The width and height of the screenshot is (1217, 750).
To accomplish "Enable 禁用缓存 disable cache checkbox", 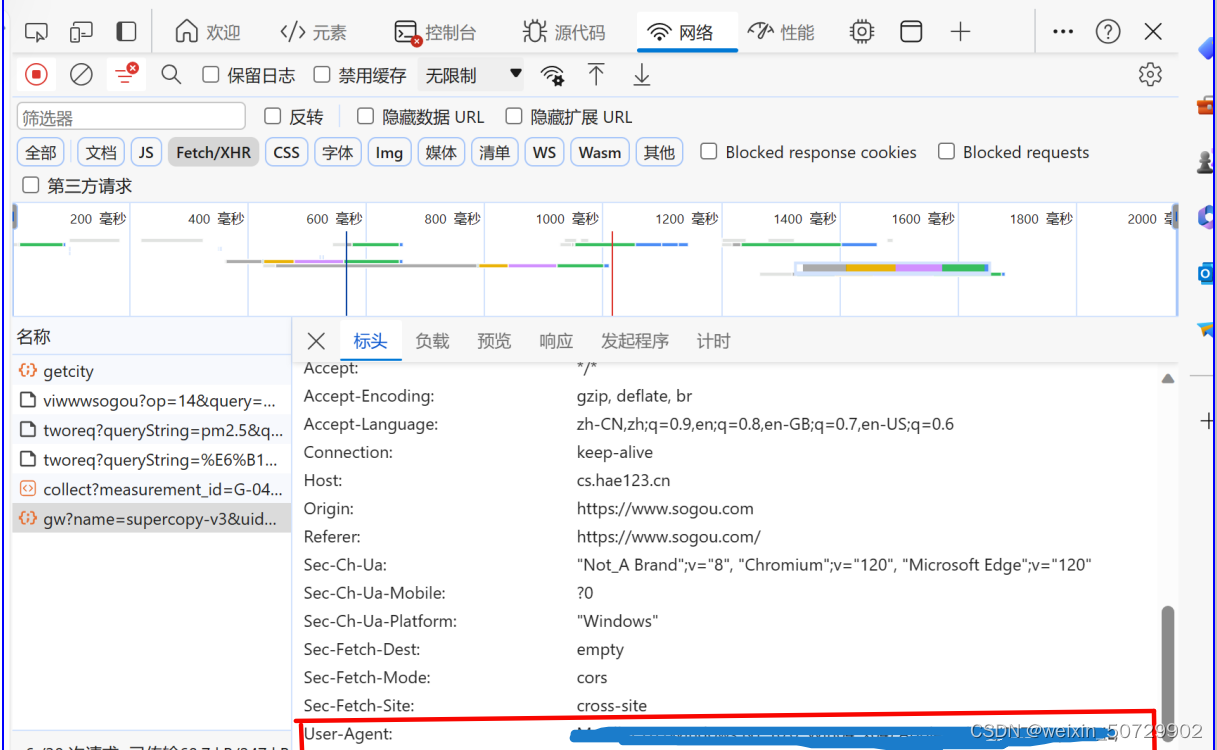I will coord(322,75).
